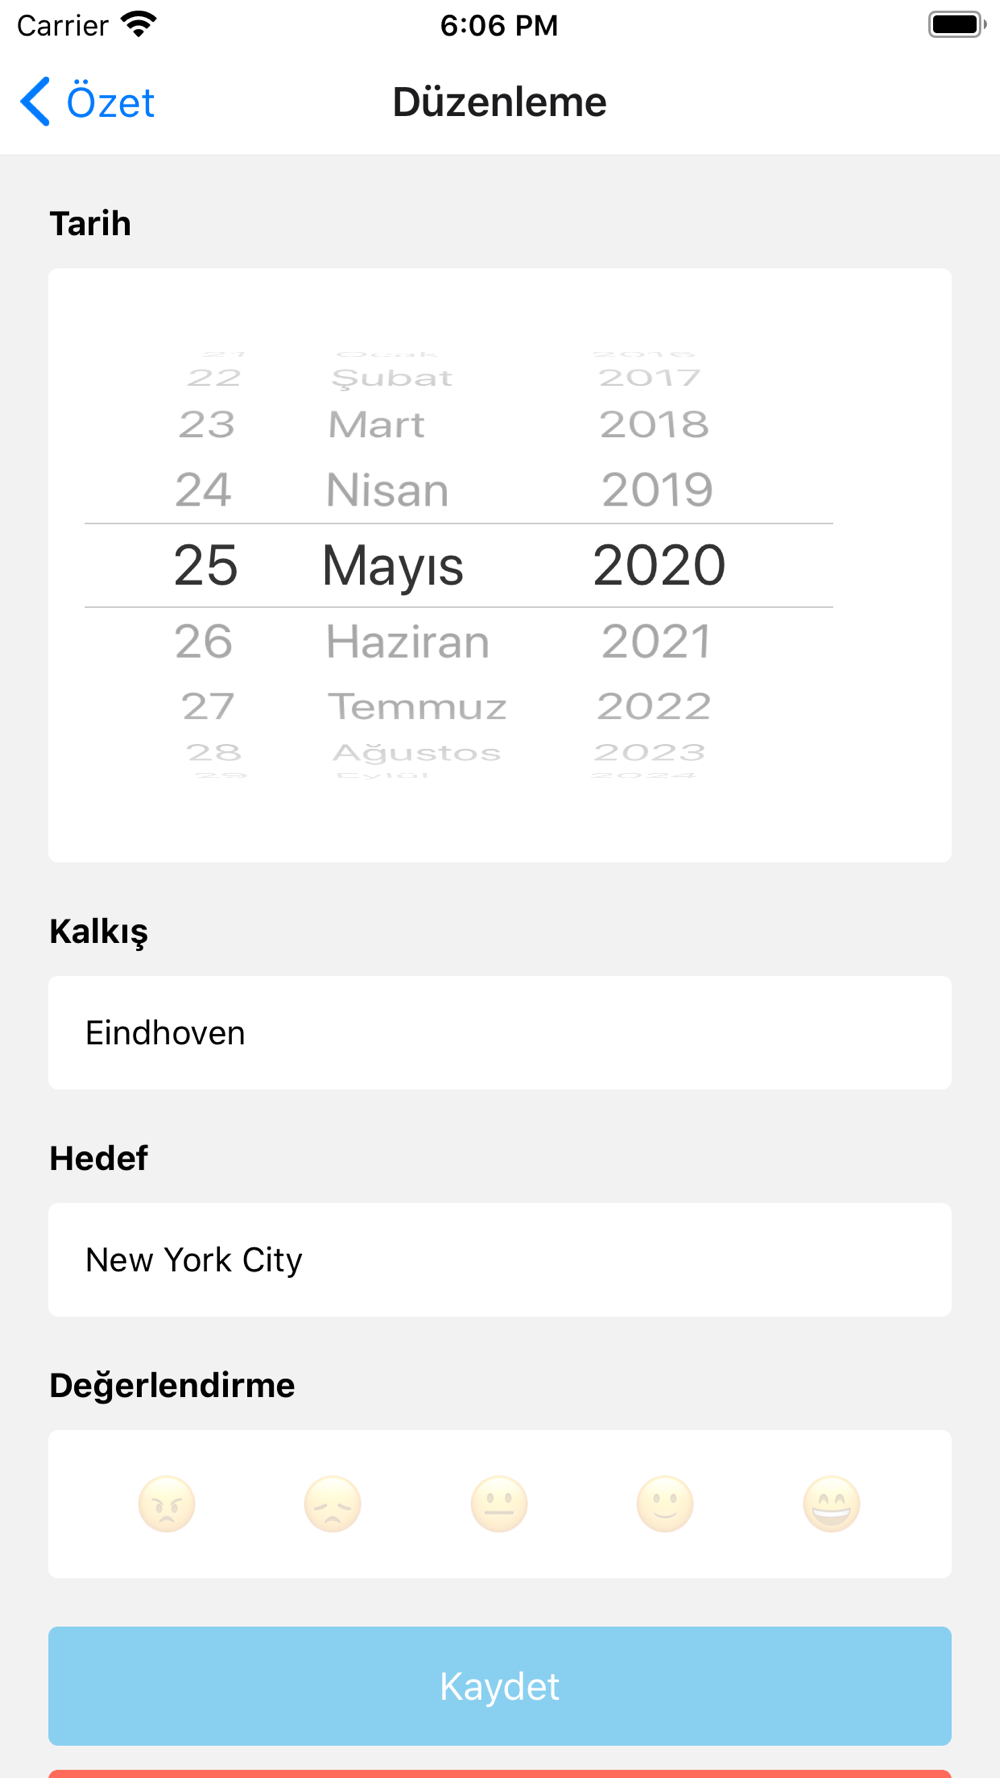Pick the slightly smiling face rating
This screenshot has width=1000, height=1778.
665,1503
